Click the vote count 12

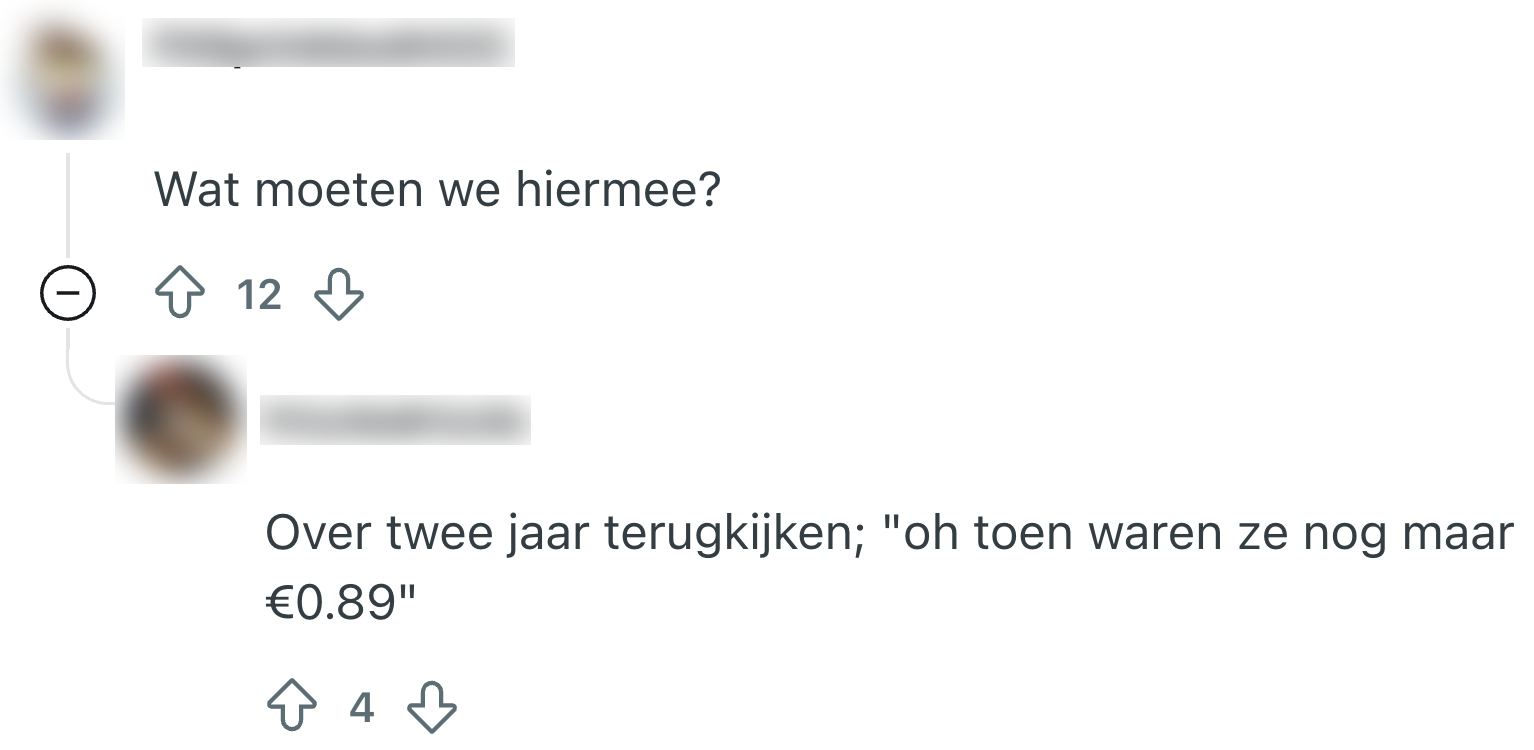click(259, 296)
